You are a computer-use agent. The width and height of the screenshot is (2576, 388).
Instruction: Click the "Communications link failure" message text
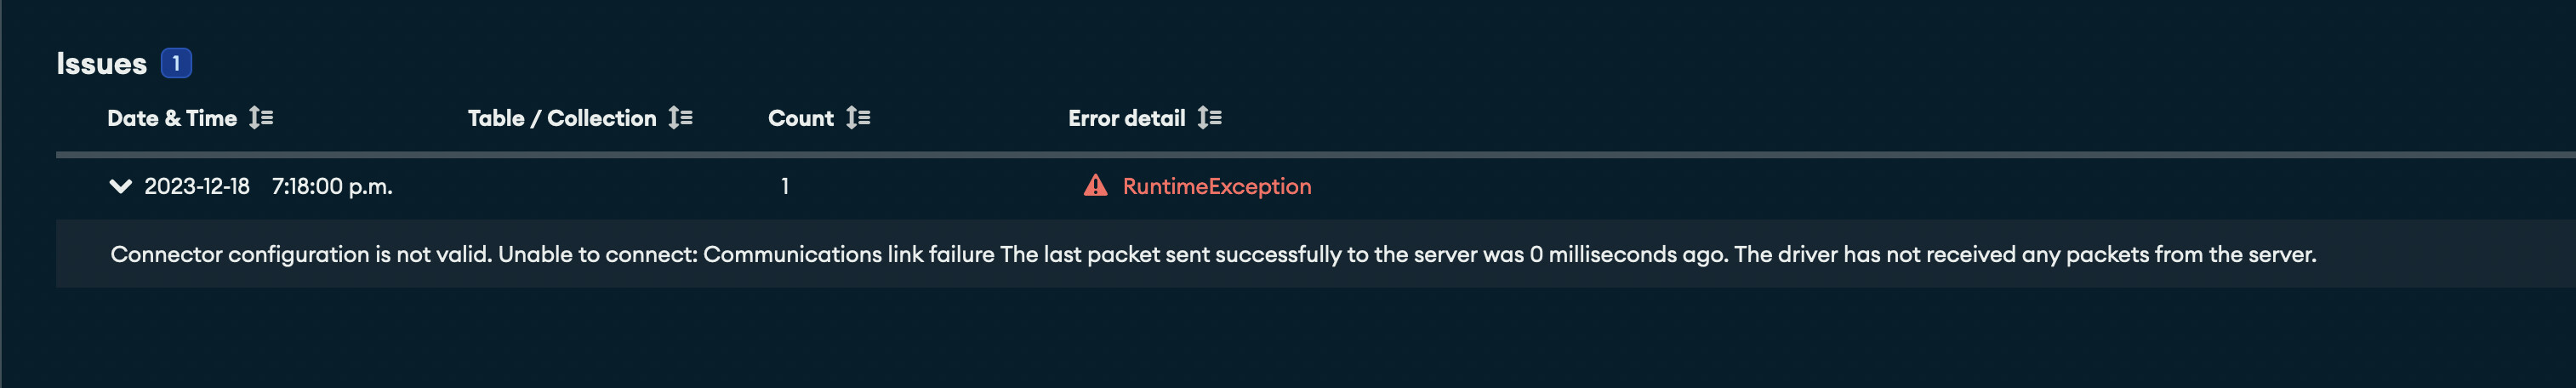pos(848,254)
